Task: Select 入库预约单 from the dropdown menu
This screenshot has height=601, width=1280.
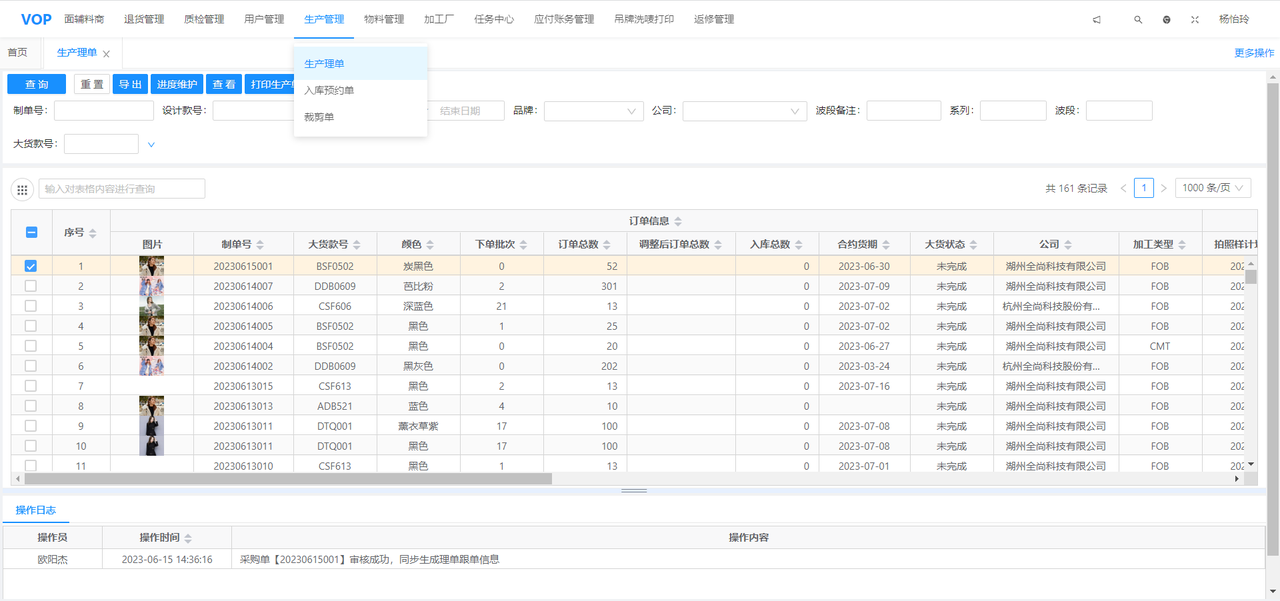Action: 329,90
